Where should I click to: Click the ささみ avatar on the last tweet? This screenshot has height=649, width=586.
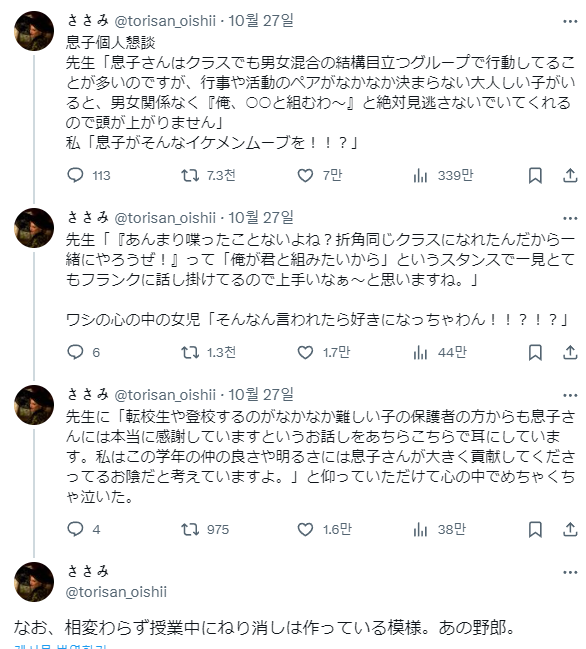[x=34, y=582]
